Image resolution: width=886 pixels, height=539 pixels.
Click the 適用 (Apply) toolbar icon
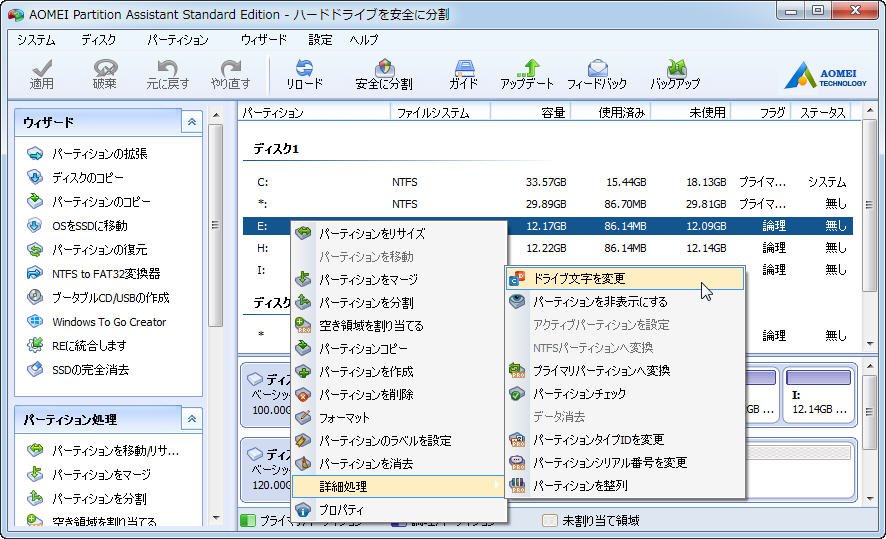point(42,75)
